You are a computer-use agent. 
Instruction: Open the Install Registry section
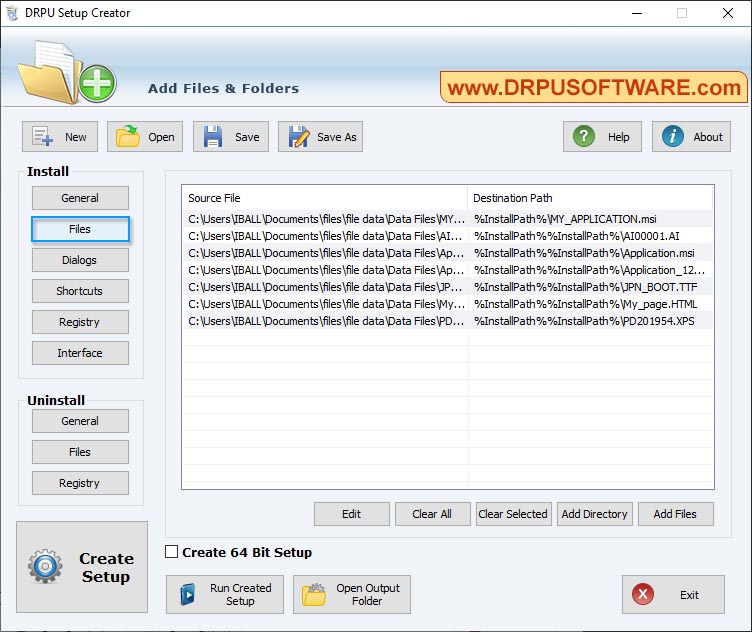click(80, 322)
